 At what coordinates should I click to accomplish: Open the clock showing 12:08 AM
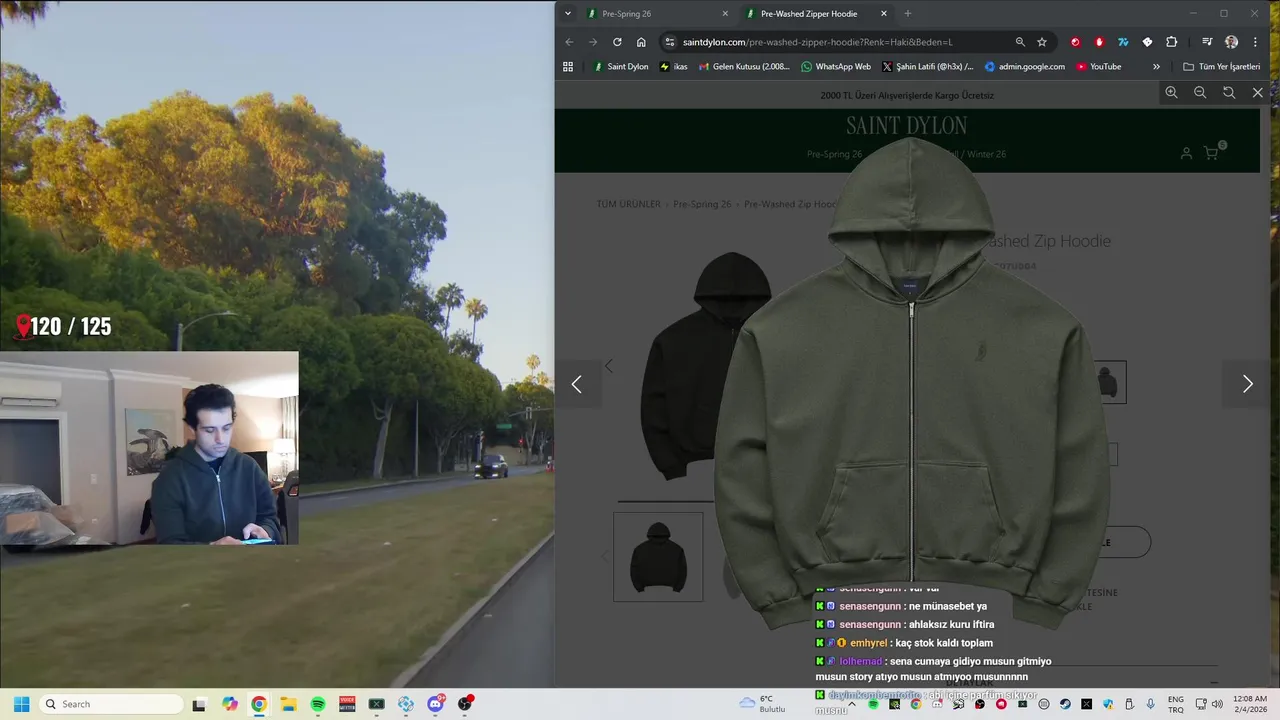1250,704
